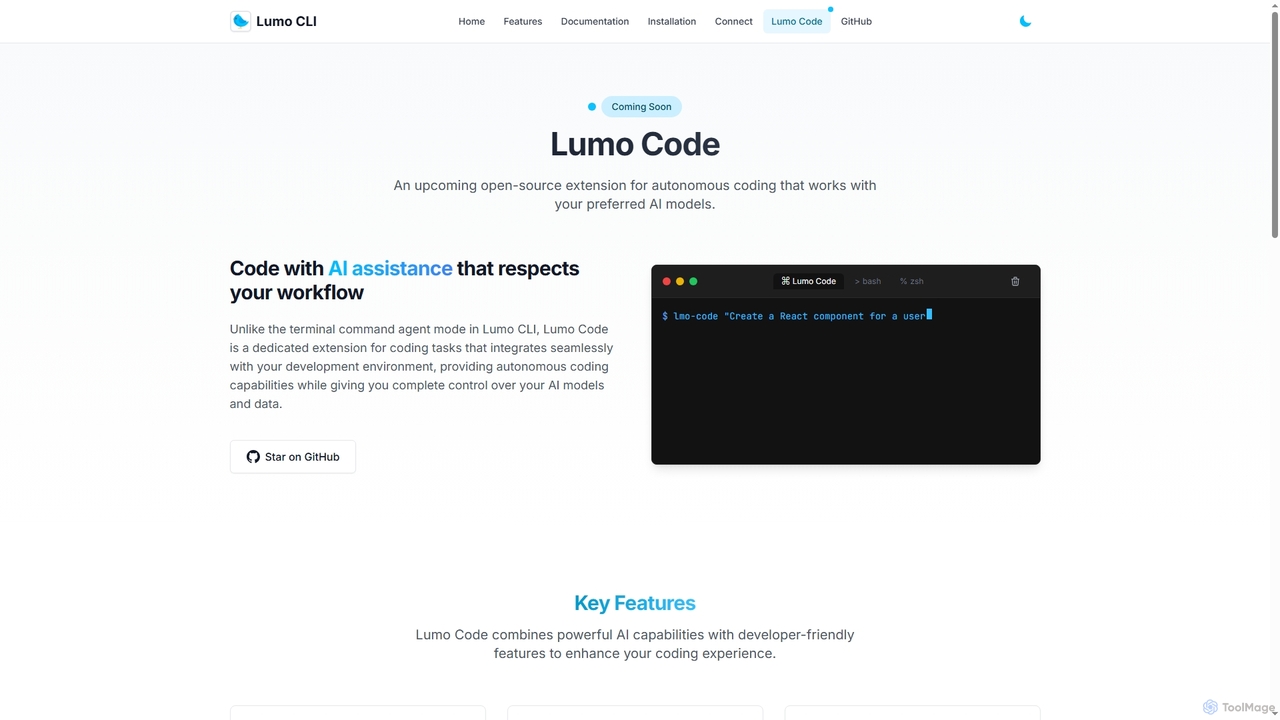The height and width of the screenshot is (720, 1280).
Task: Switch to the zsh terminal tab
Action: point(912,281)
